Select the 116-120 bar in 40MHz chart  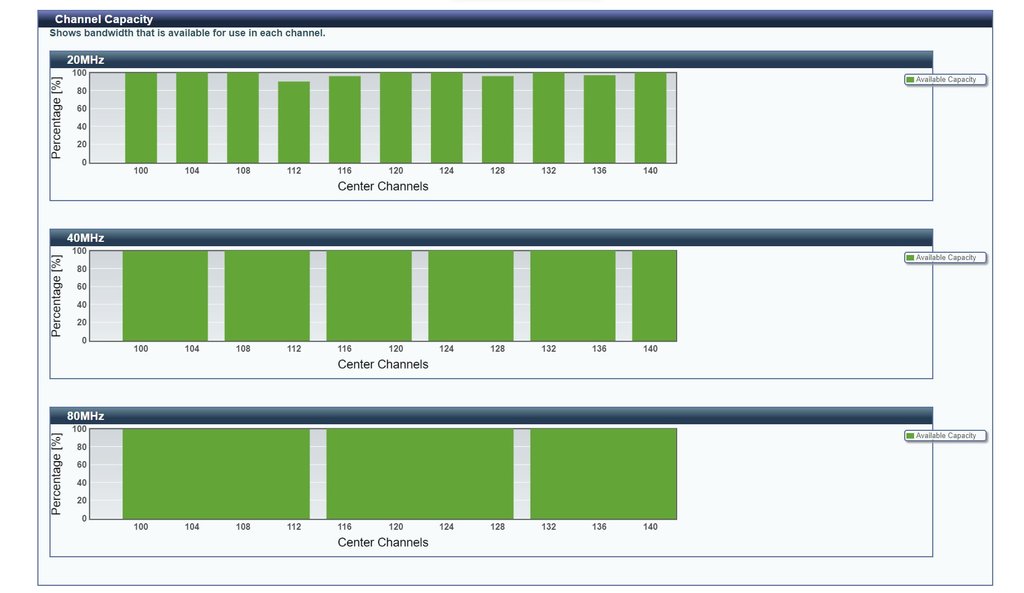(369, 296)
